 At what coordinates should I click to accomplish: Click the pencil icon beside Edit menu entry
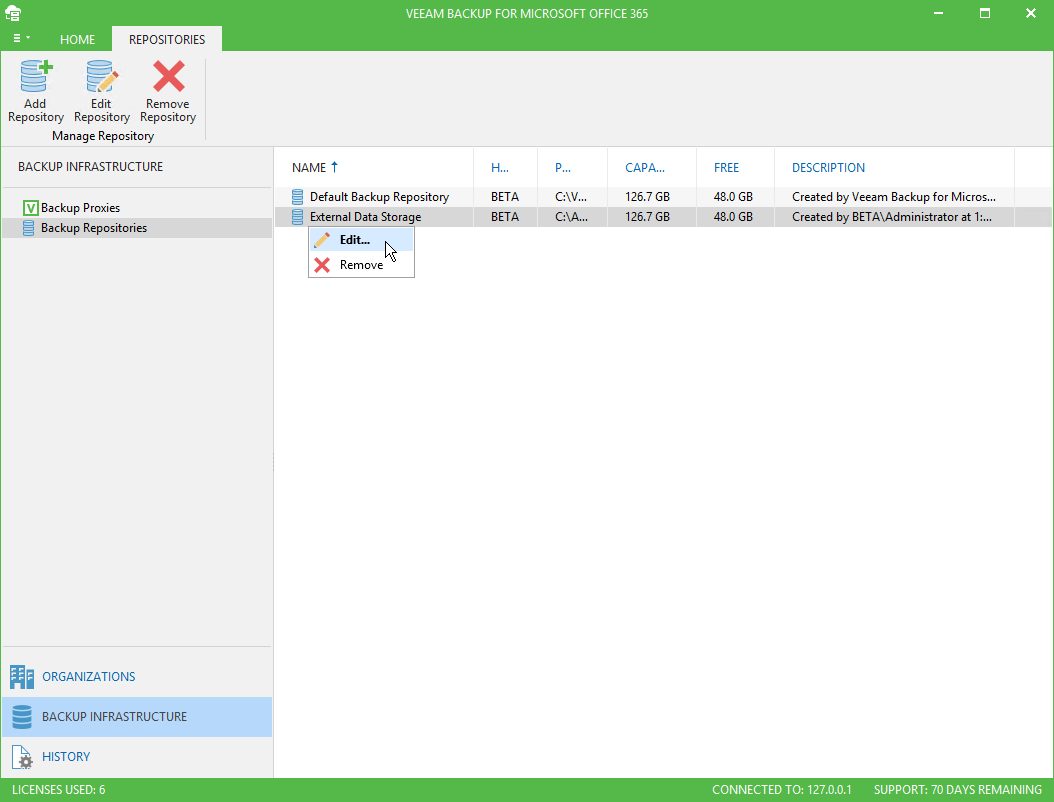(x=322, y=240)
